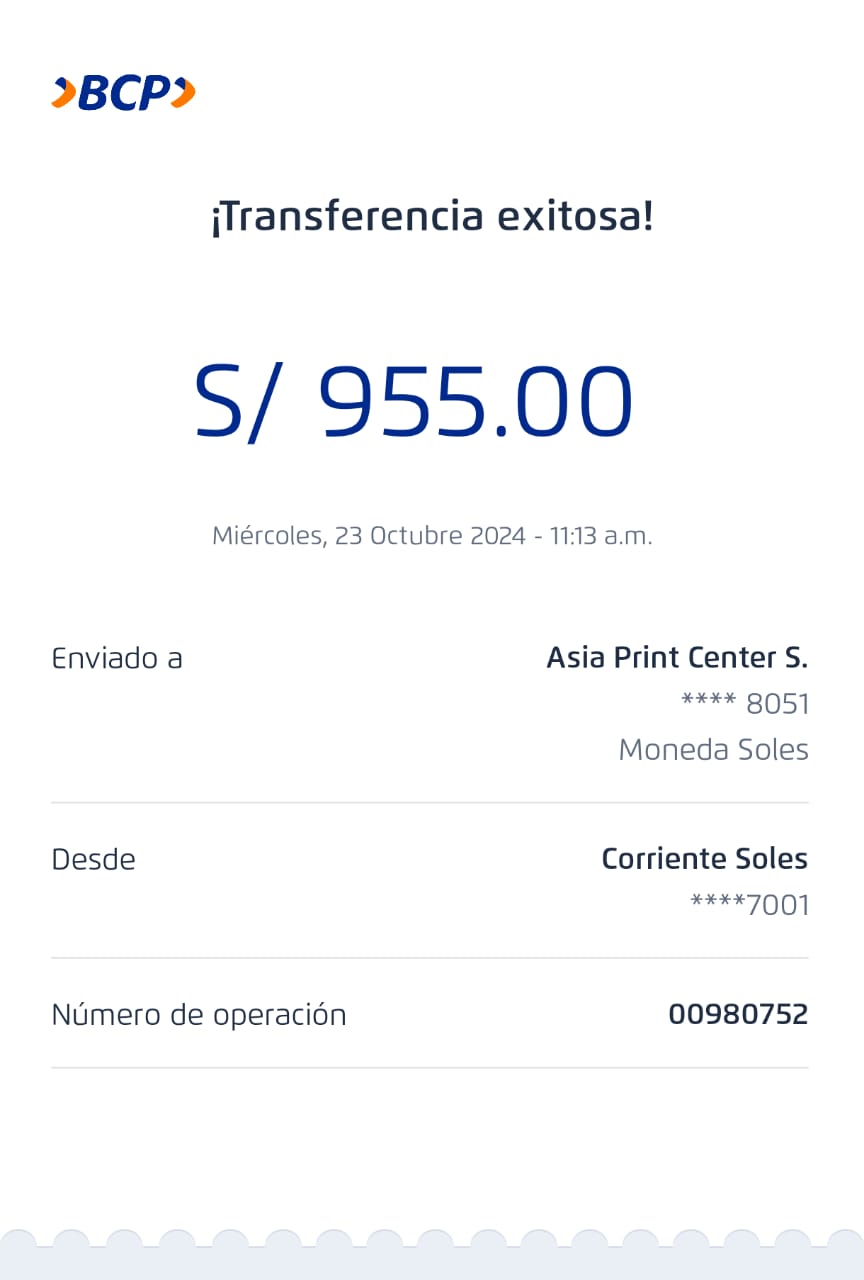864x1280 pixels.
Task: Click the S/ currency symbol
Action: [x=232, y=402]
